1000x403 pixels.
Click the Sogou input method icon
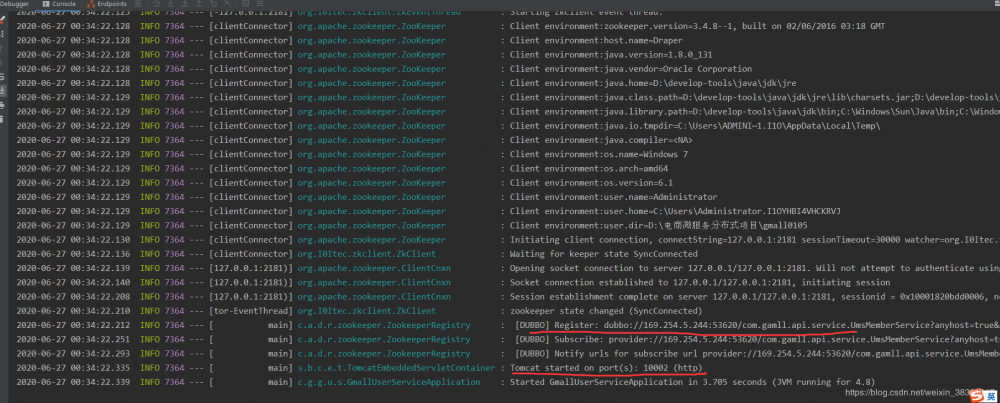click(976, 397)
